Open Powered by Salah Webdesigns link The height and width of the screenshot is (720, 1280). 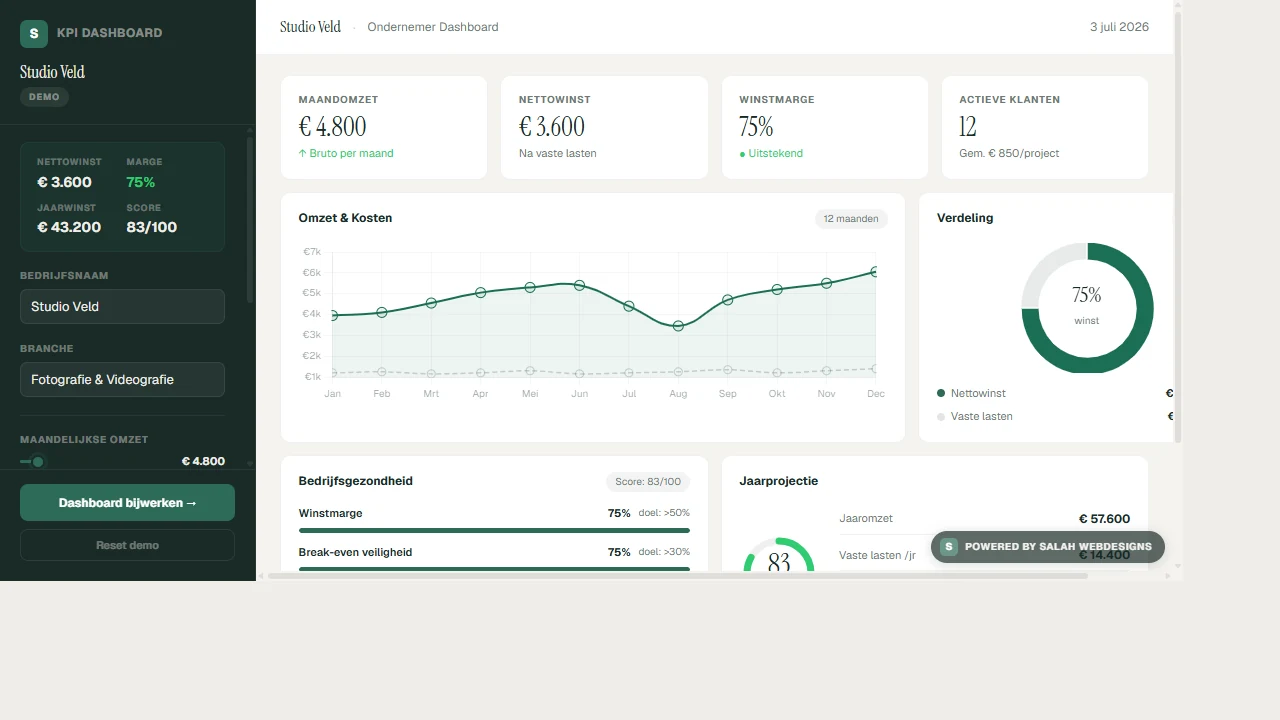(1048, 547)
